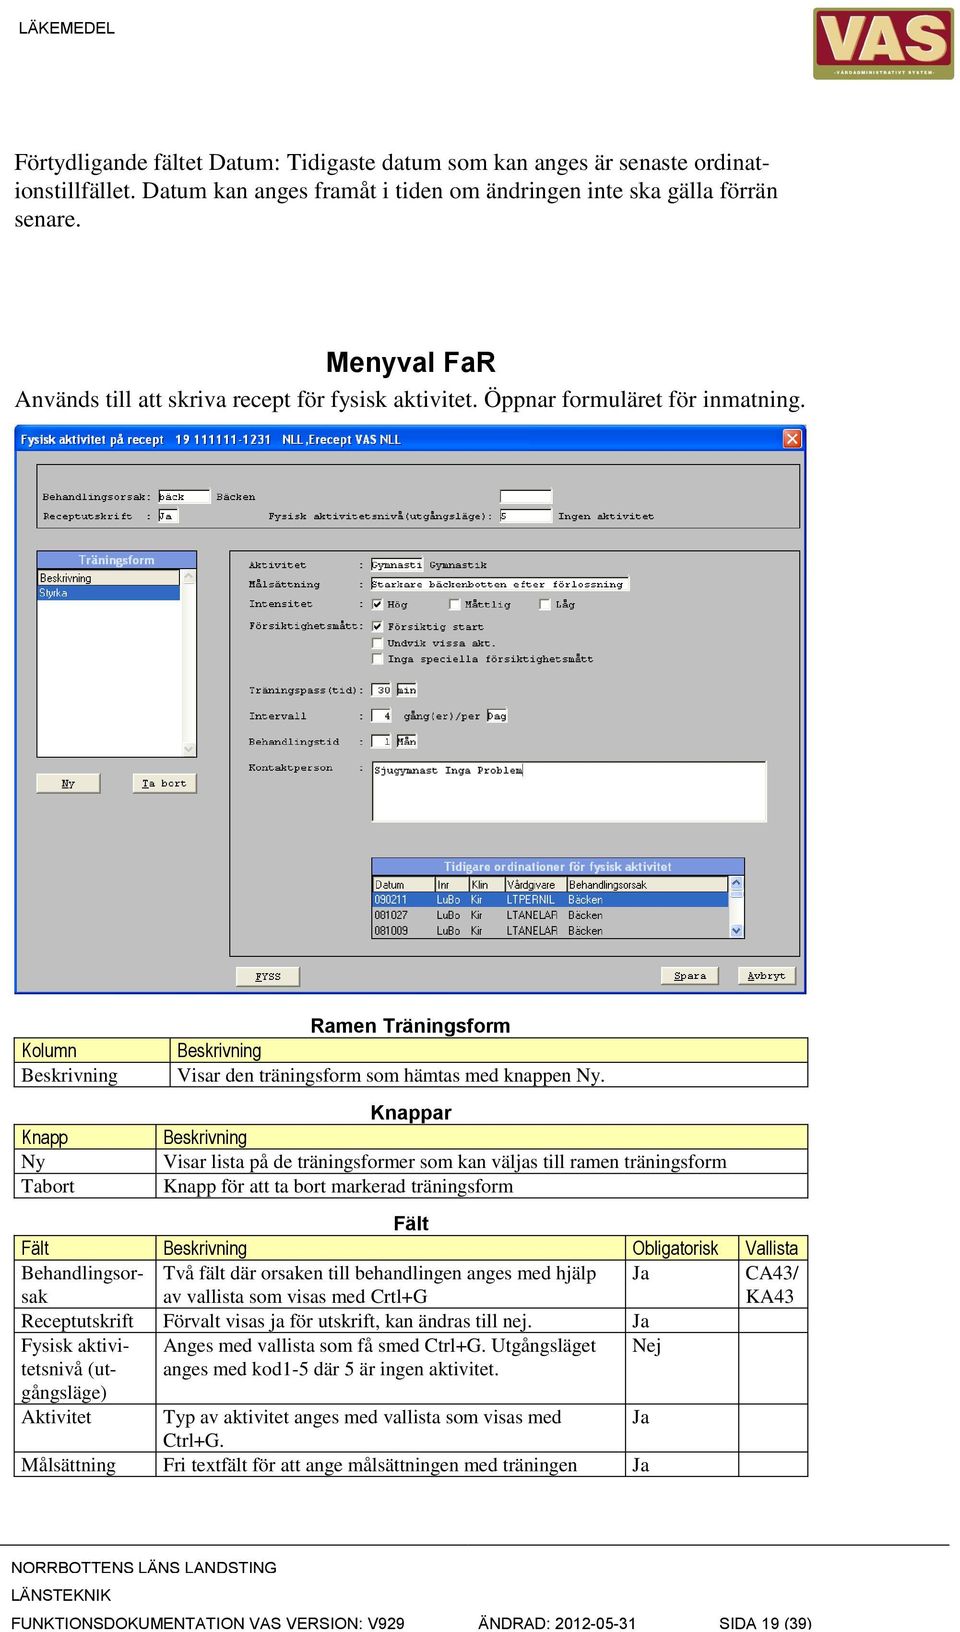This screenshot has height=1632, width=960.
Task: Click the Intervall unit field showing Dag
Action: pyautogui.click(x=497, y=716)
